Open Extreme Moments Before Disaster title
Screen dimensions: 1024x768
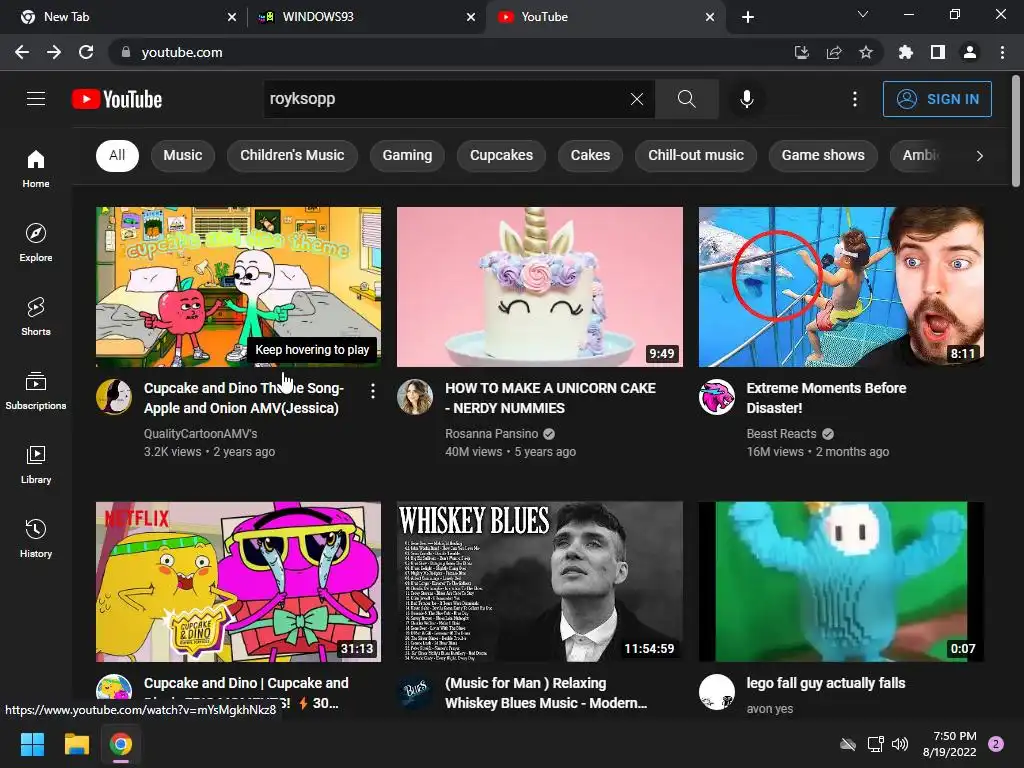[826, 398]
